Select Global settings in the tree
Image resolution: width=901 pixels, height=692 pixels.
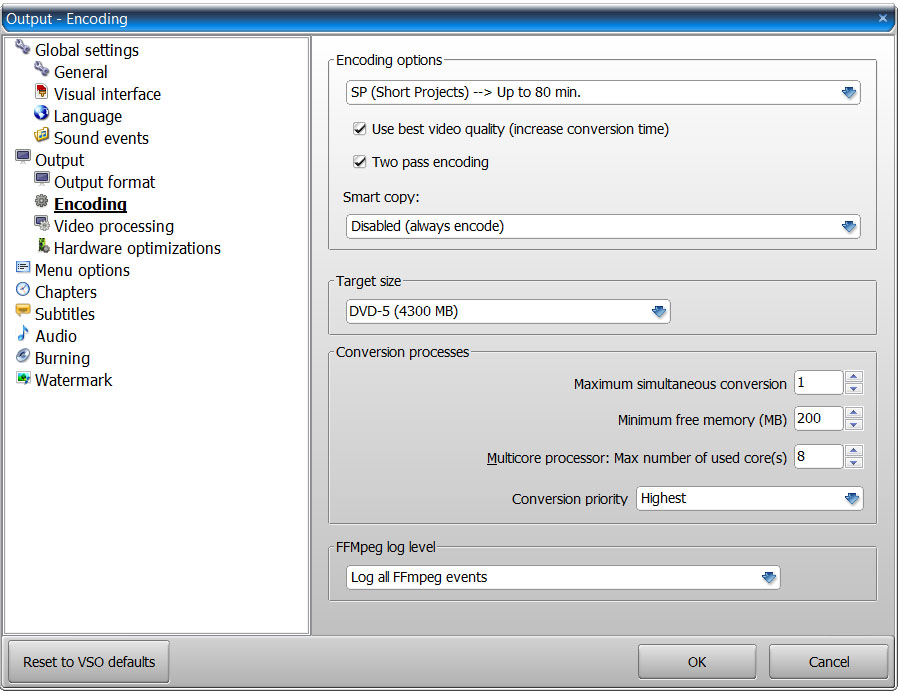pos(87,51)
